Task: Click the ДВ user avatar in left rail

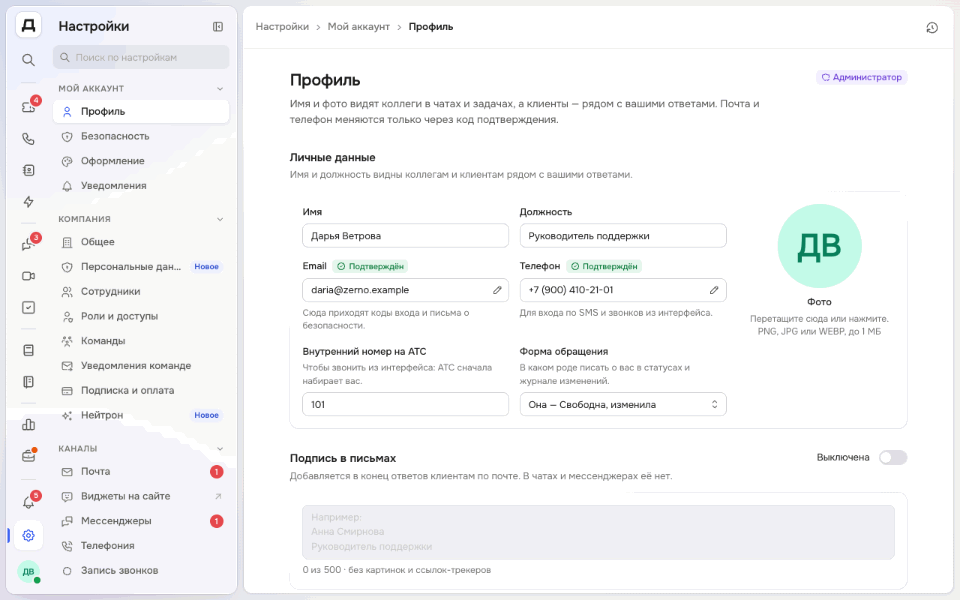Action: (28, 572)
